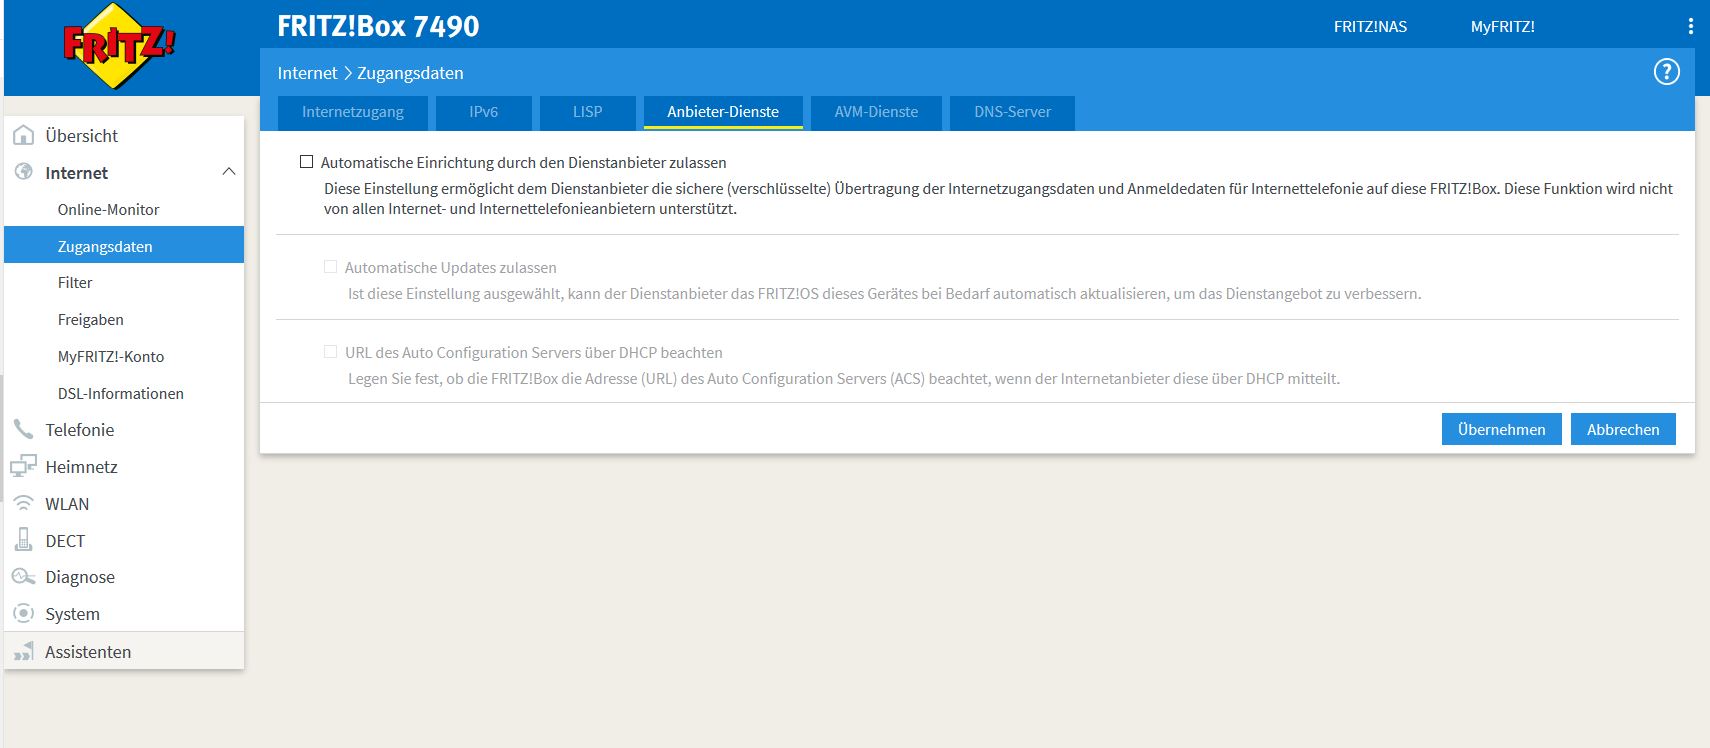The image size is (1710, 748).
Task: Open the DECT menu entry
Action: pos(124,541)
